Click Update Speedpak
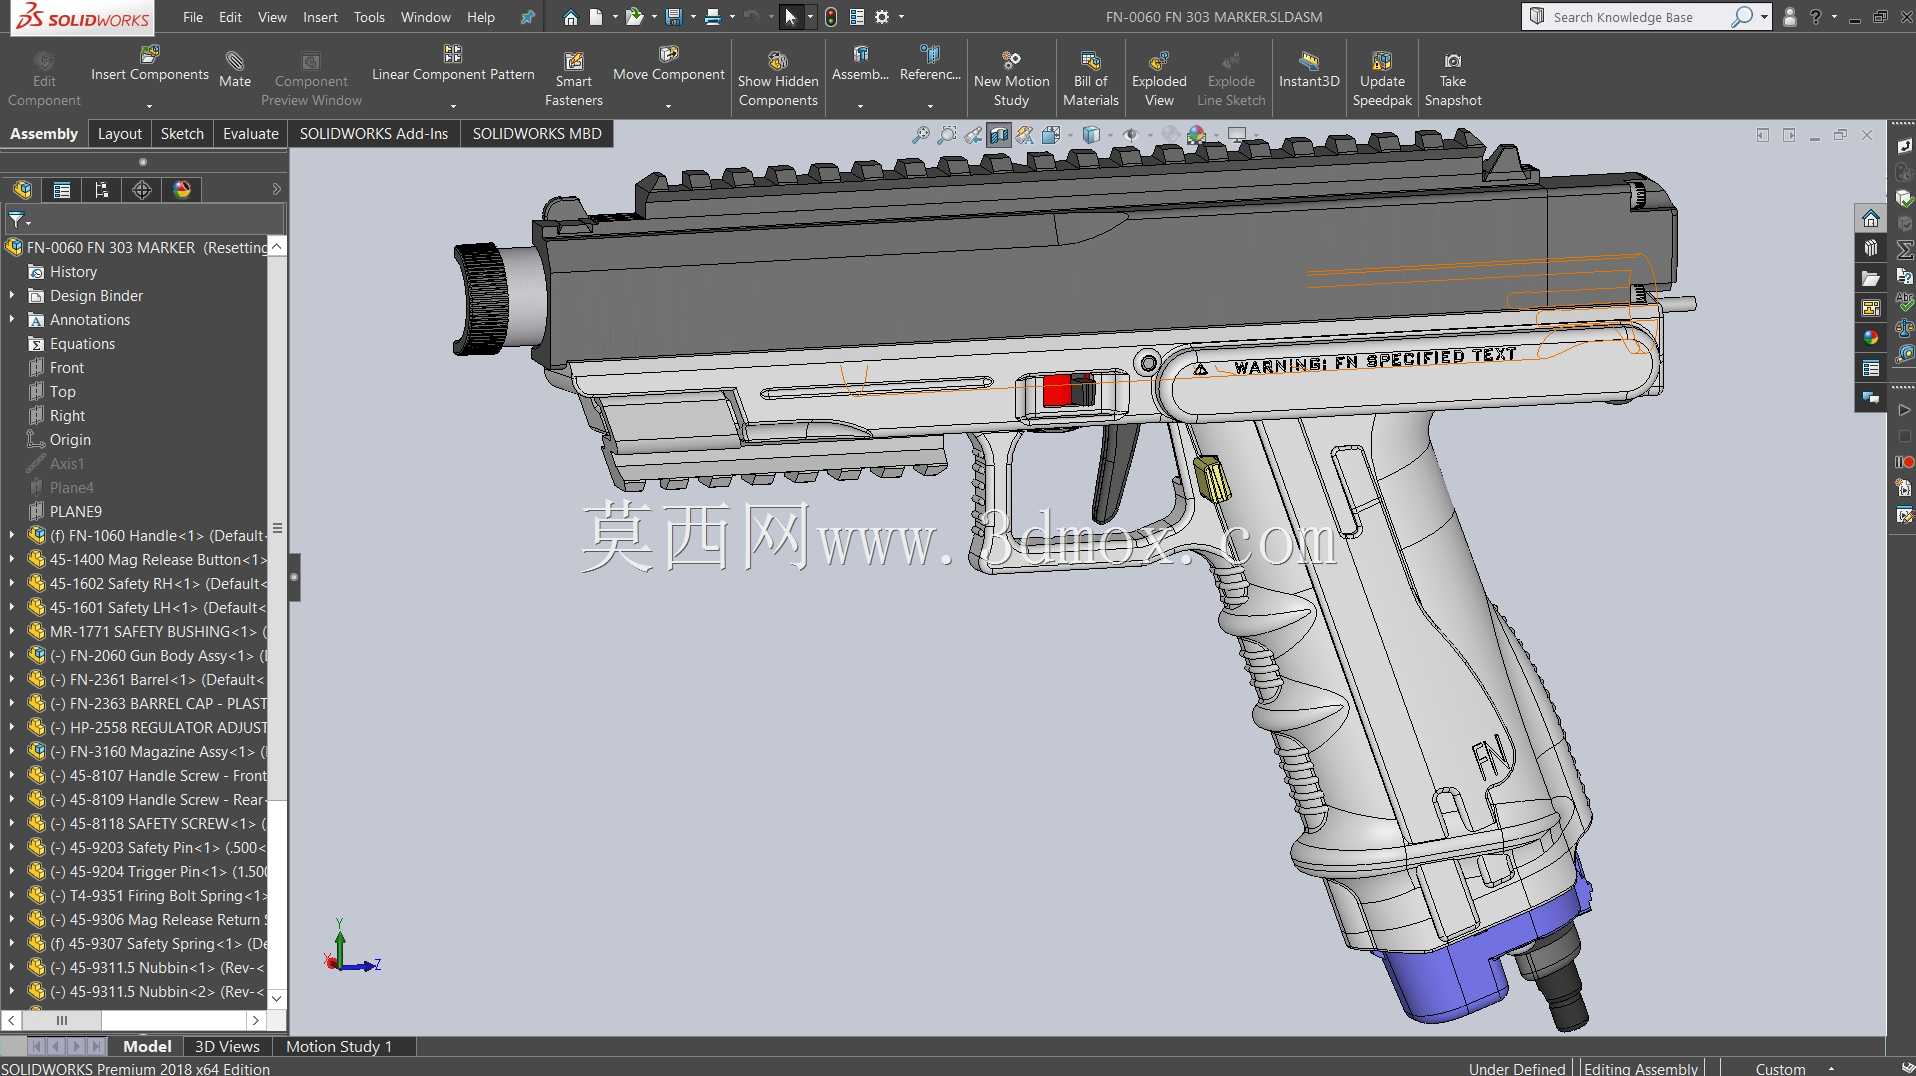 pos(1382,79)
